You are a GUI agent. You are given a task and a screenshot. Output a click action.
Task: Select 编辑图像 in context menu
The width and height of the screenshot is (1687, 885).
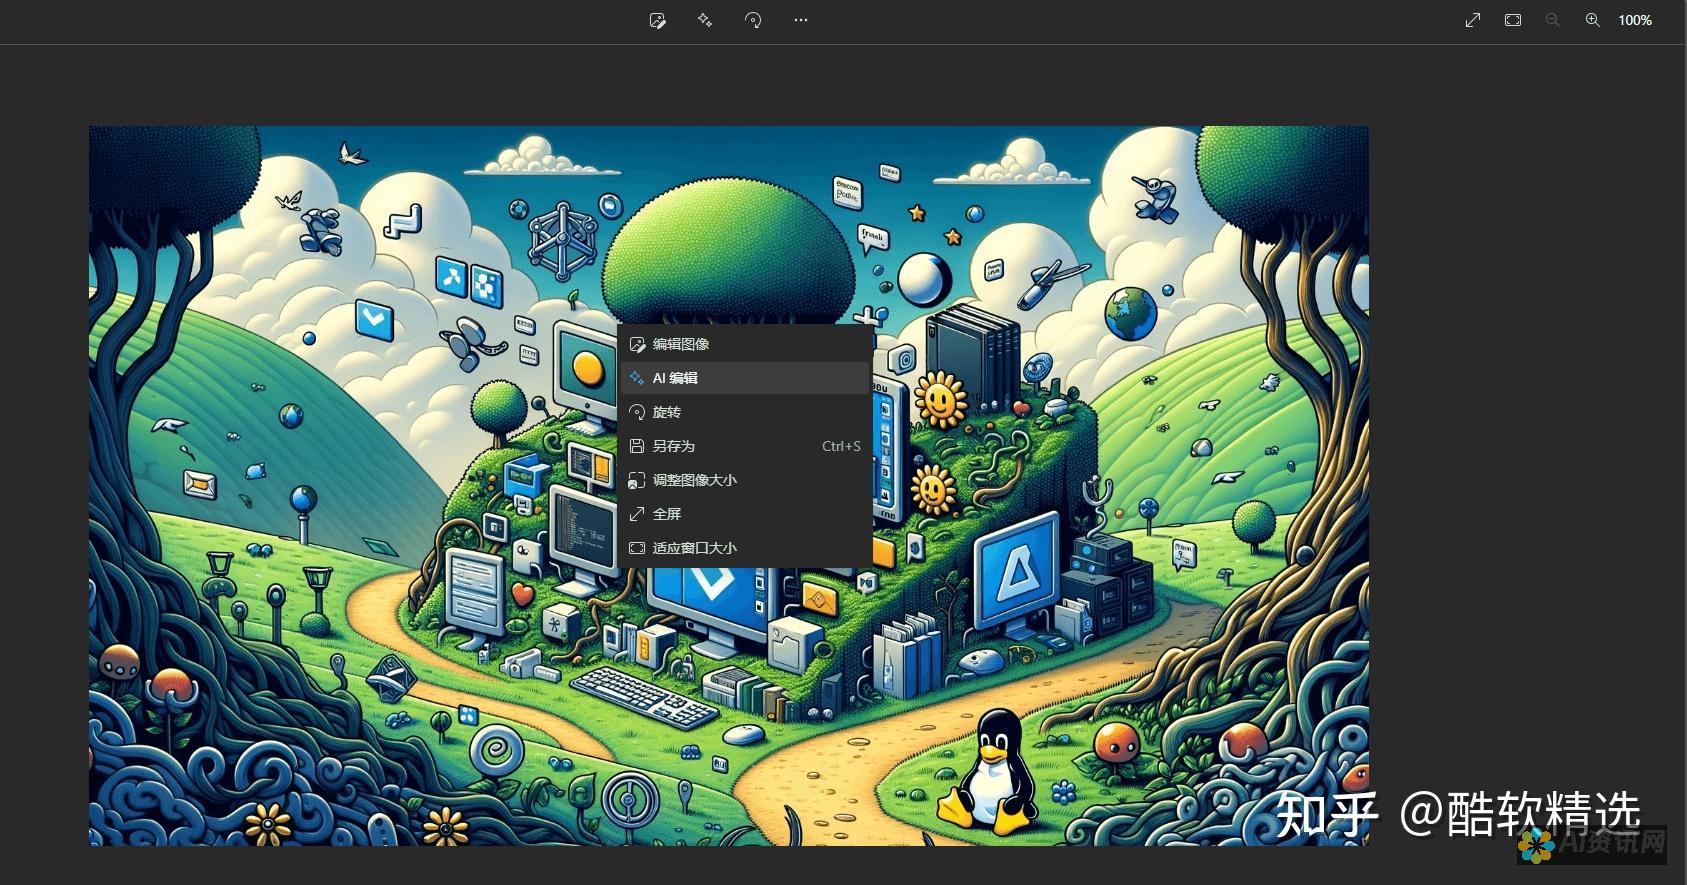click(745, 344)
